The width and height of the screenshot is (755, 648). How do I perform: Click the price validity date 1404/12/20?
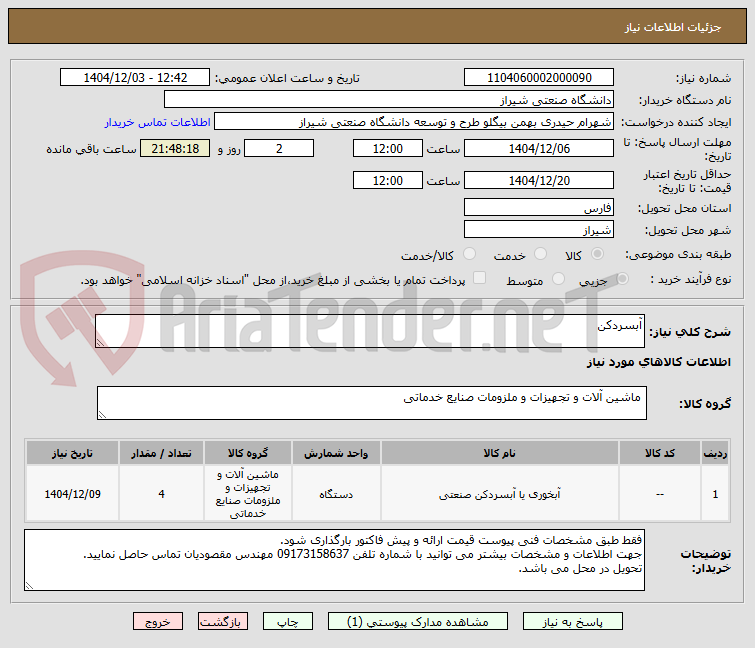point(539,180)
